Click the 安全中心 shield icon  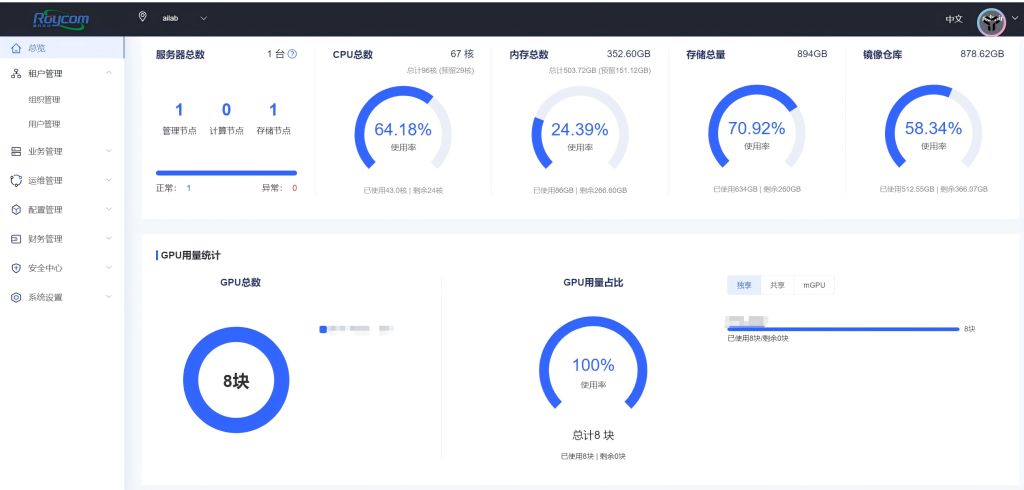[16, 268]
